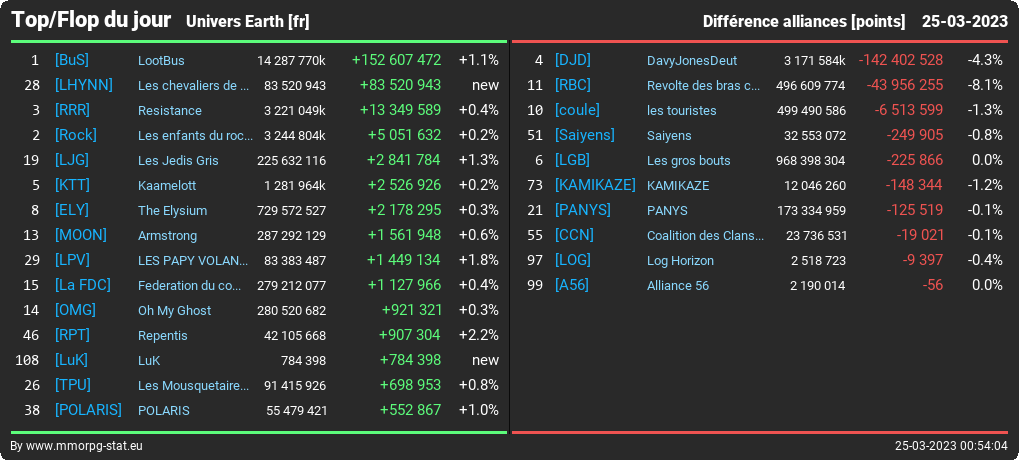Open Coalition des Clans... alliance name
Screen dimensions: 1019x460
706,235
